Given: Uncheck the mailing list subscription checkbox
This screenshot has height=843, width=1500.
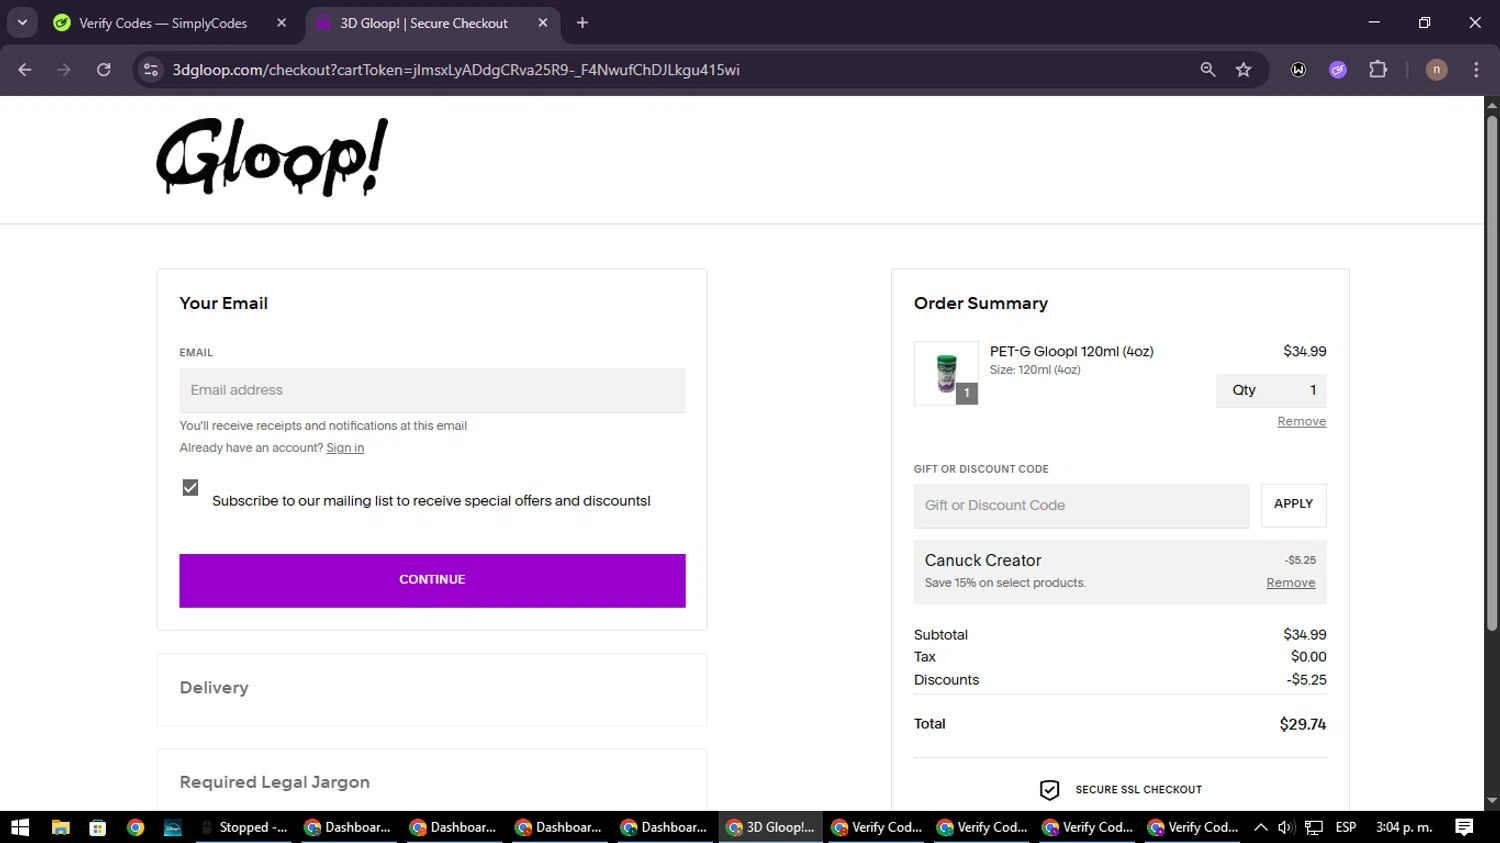Looking at the screenshot, I should (190, 487).
